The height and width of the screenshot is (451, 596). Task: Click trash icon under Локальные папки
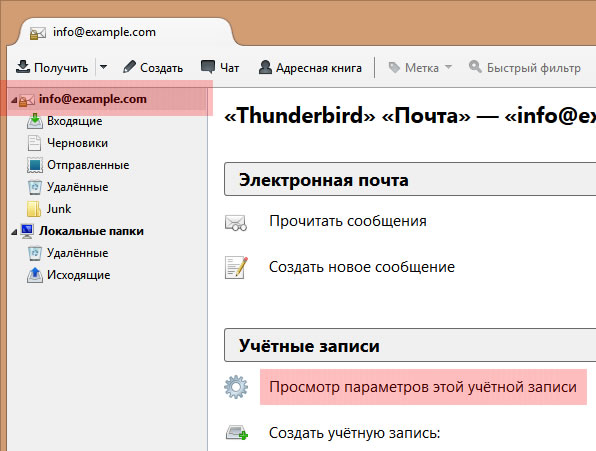pos(35,253)
